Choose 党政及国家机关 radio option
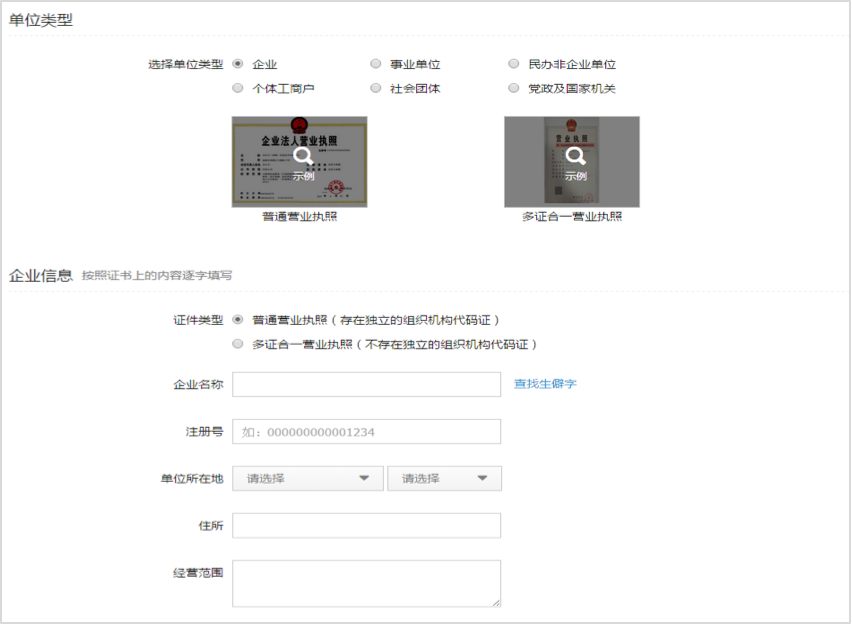Image resolution: width=852 pixels, height=624 pixels. tap(513, 88)
